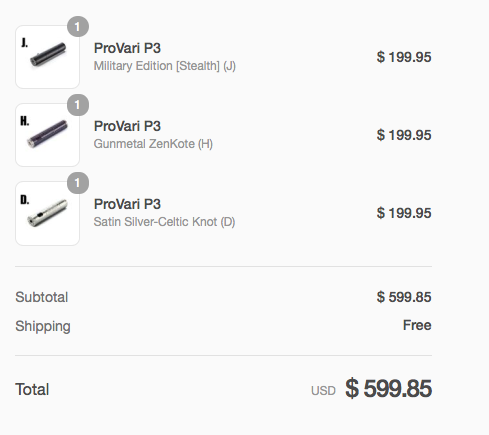Click ProVari P3 title above Military Edition
The width and height of the screenshot is (489, 435).
[x=127, y=48]
